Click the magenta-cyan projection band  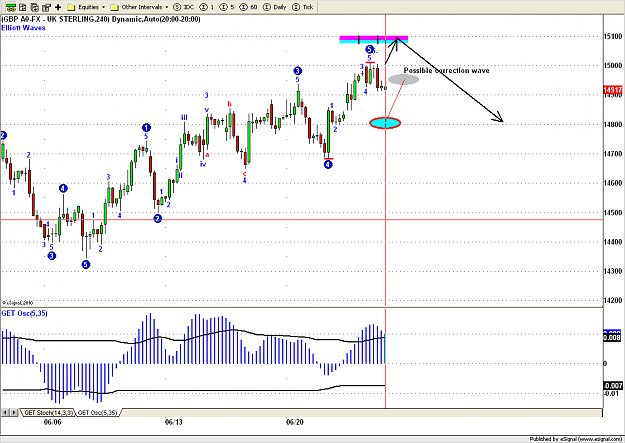tap(373, 39)
